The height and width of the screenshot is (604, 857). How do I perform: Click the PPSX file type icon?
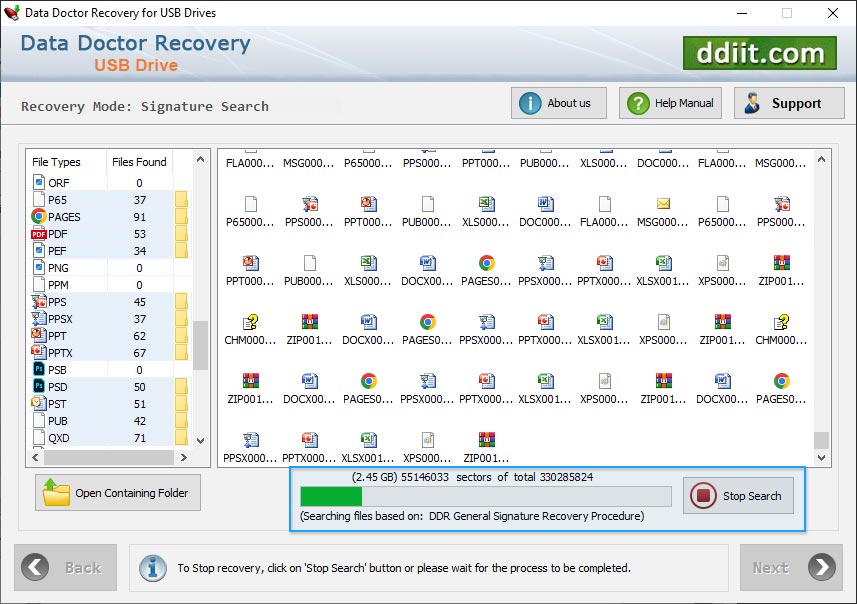[39, 319]
